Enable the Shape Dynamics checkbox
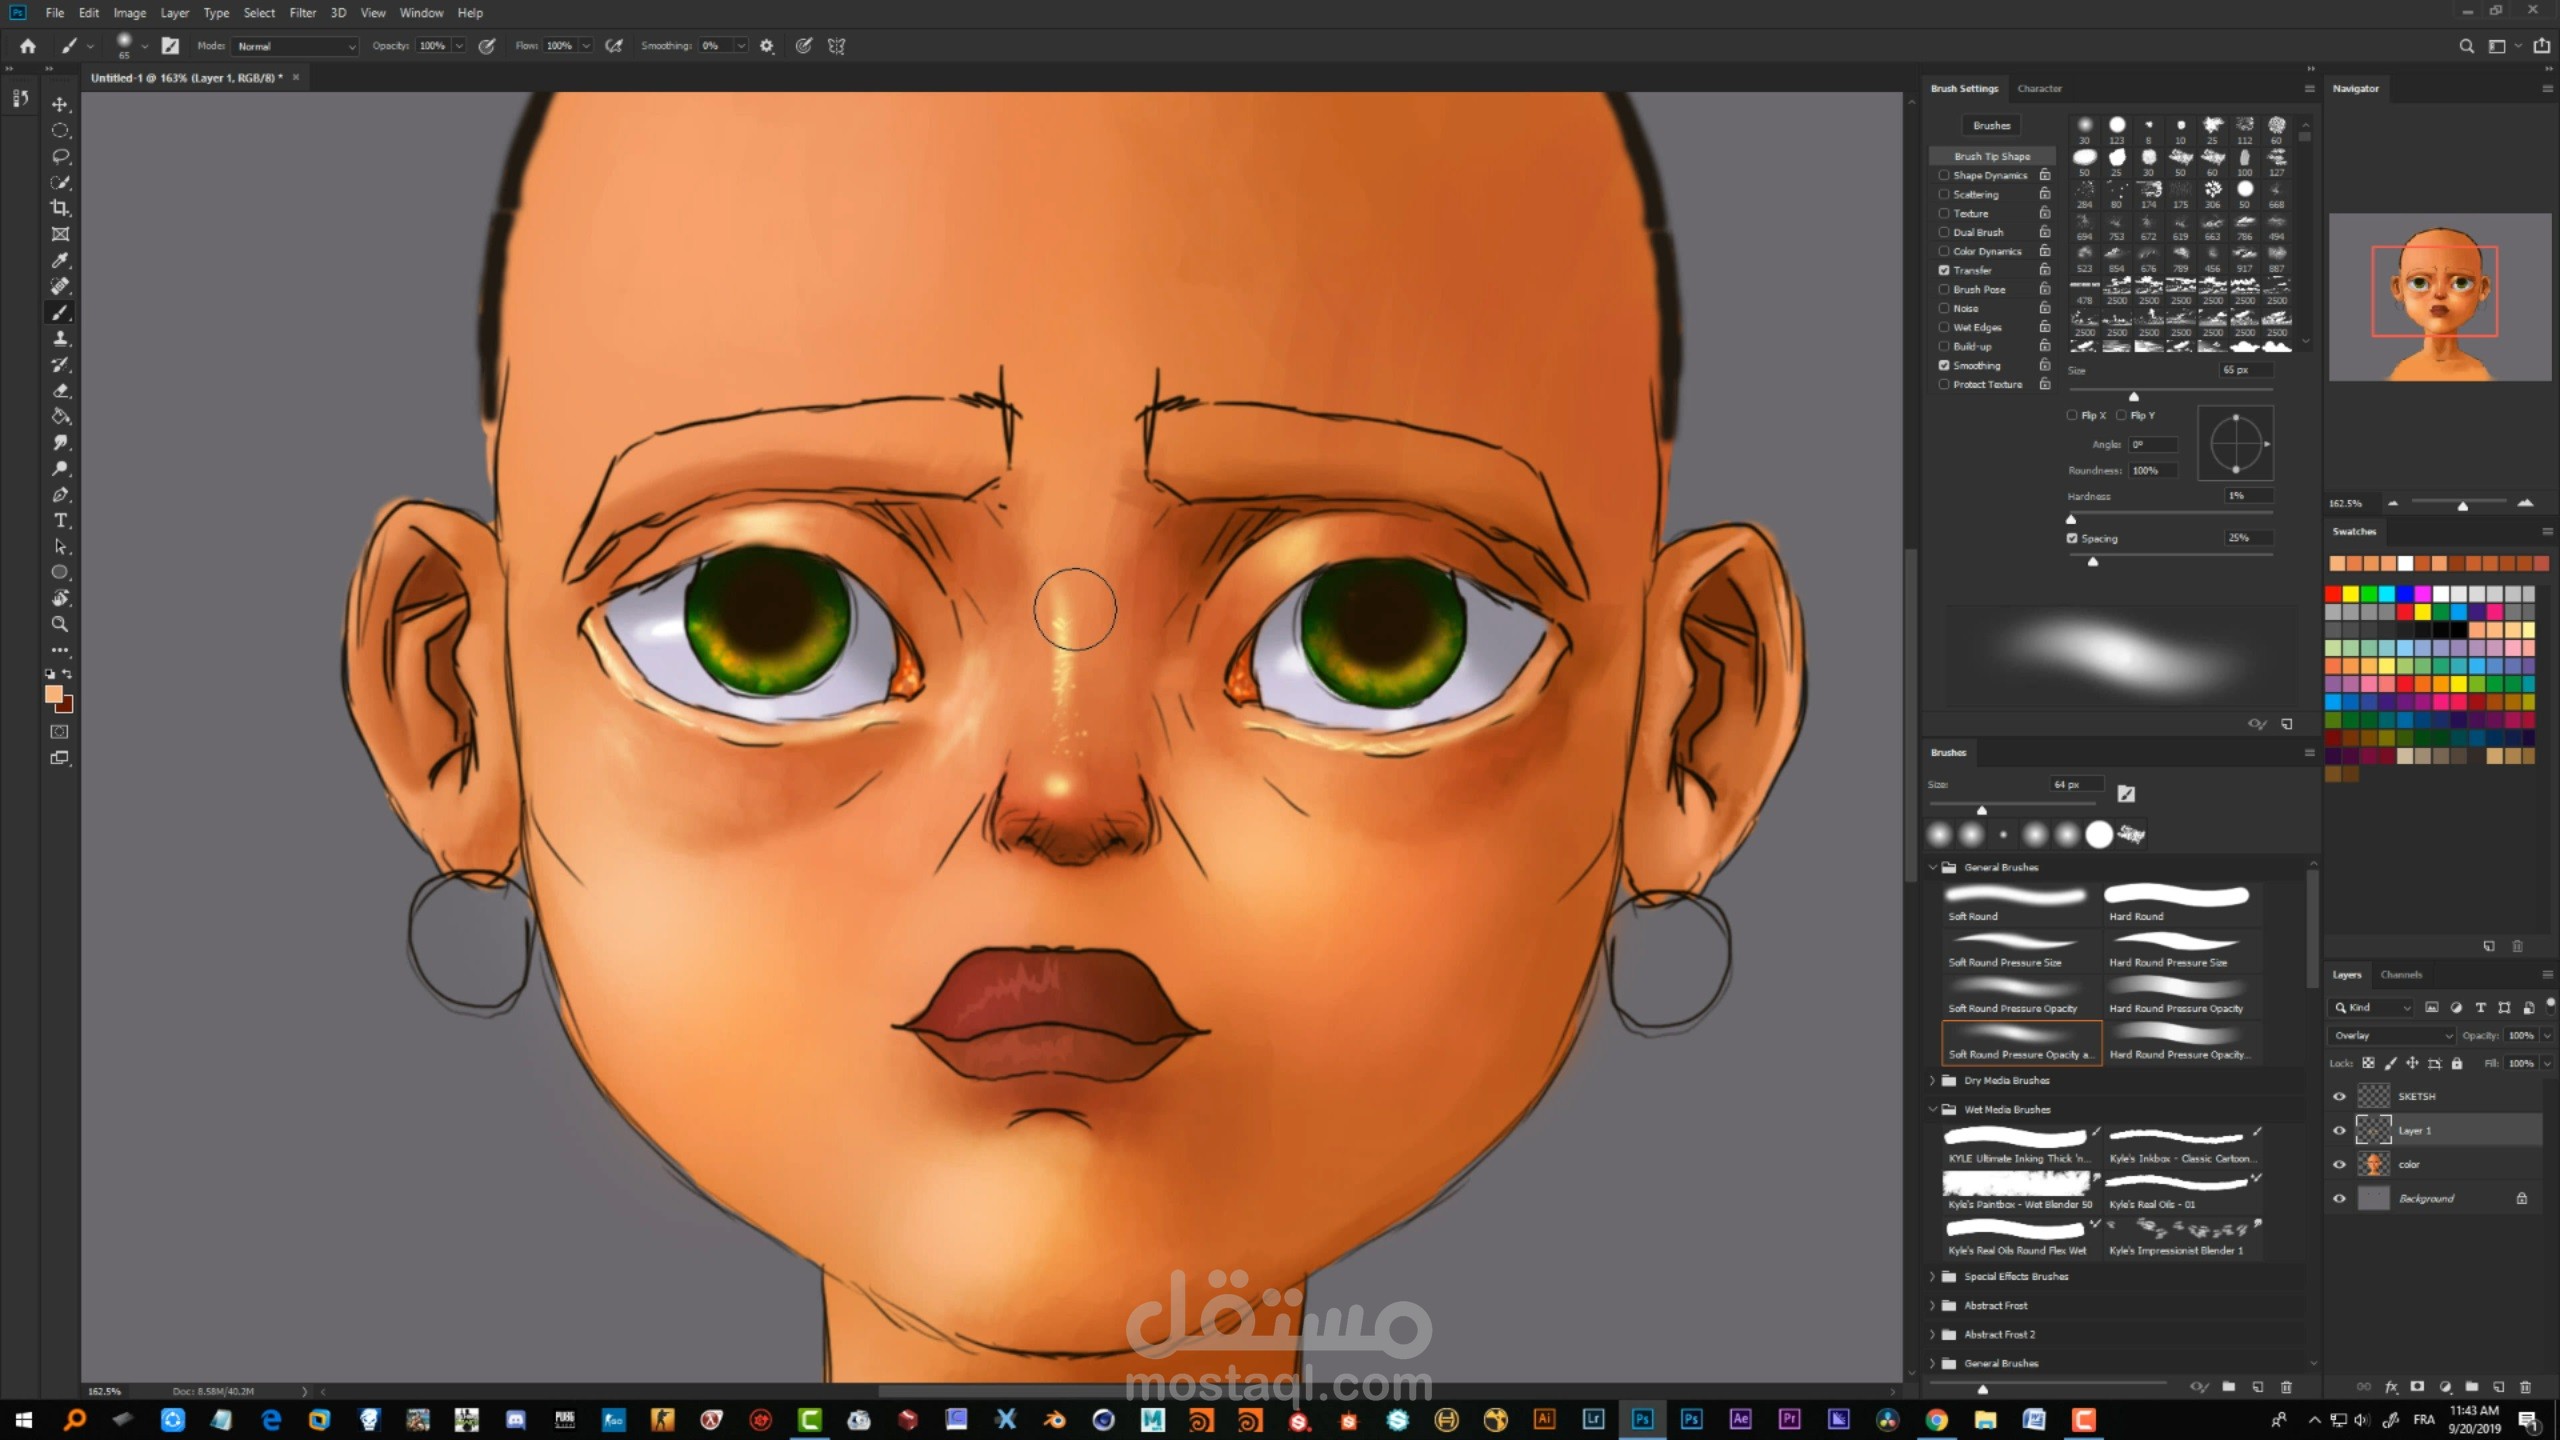Viewport: 2560px width, 1440px height. 1944,175
